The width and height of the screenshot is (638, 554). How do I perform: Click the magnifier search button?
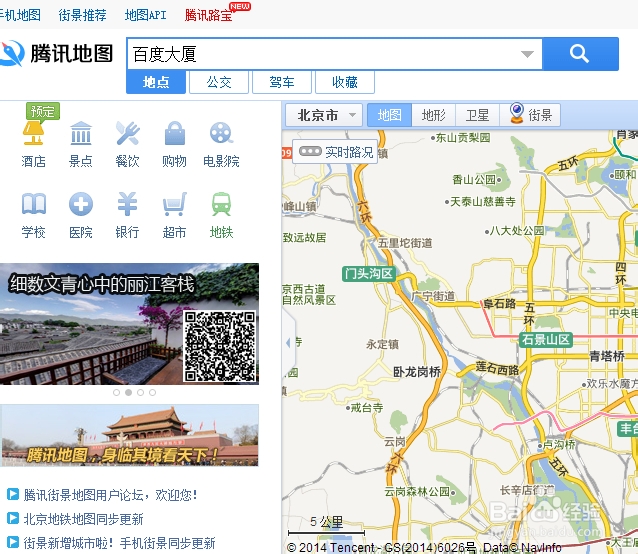(x=580, y=54)
